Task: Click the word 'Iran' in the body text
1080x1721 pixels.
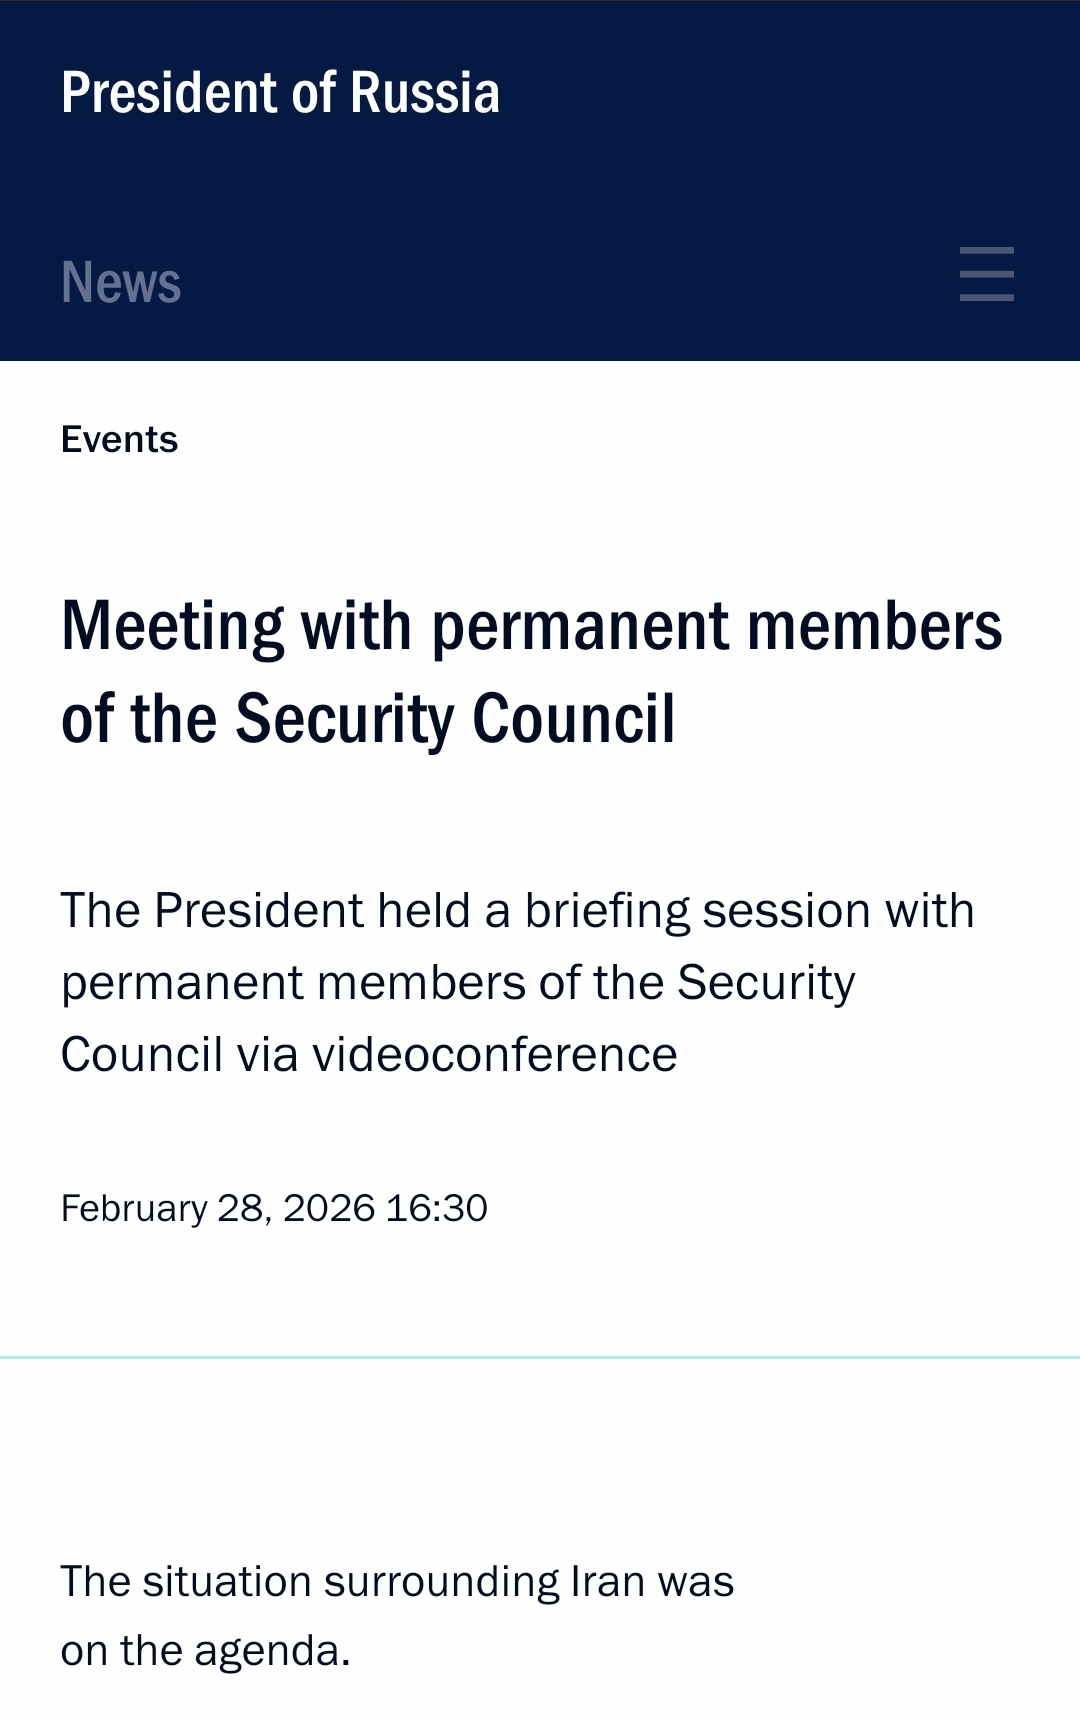Action: tap(607, 1582)
